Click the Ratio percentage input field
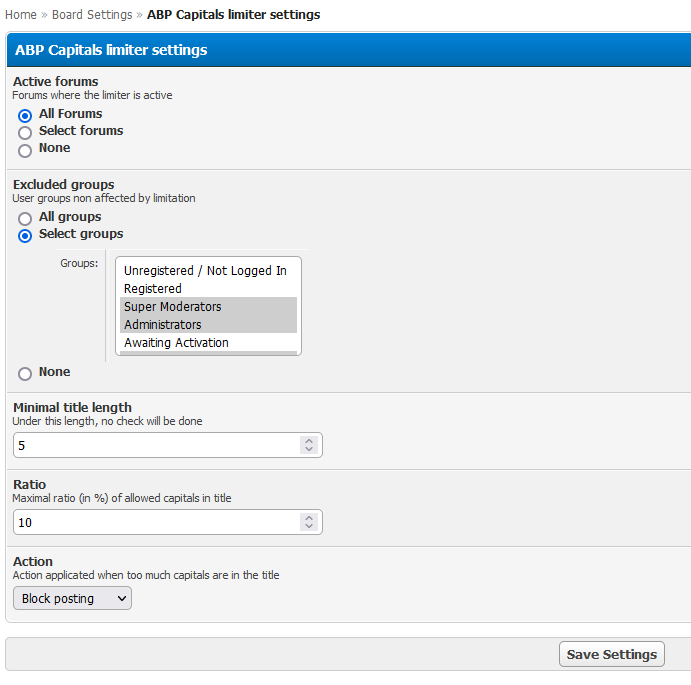Viewport: 691px width, 685px height. click(x=155, y=522)
